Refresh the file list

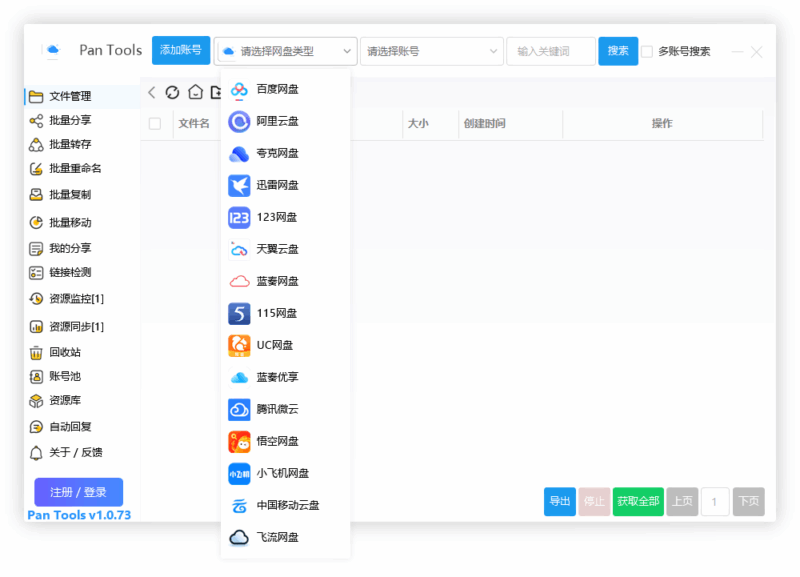pyautogui.click(x=172, y=92)
